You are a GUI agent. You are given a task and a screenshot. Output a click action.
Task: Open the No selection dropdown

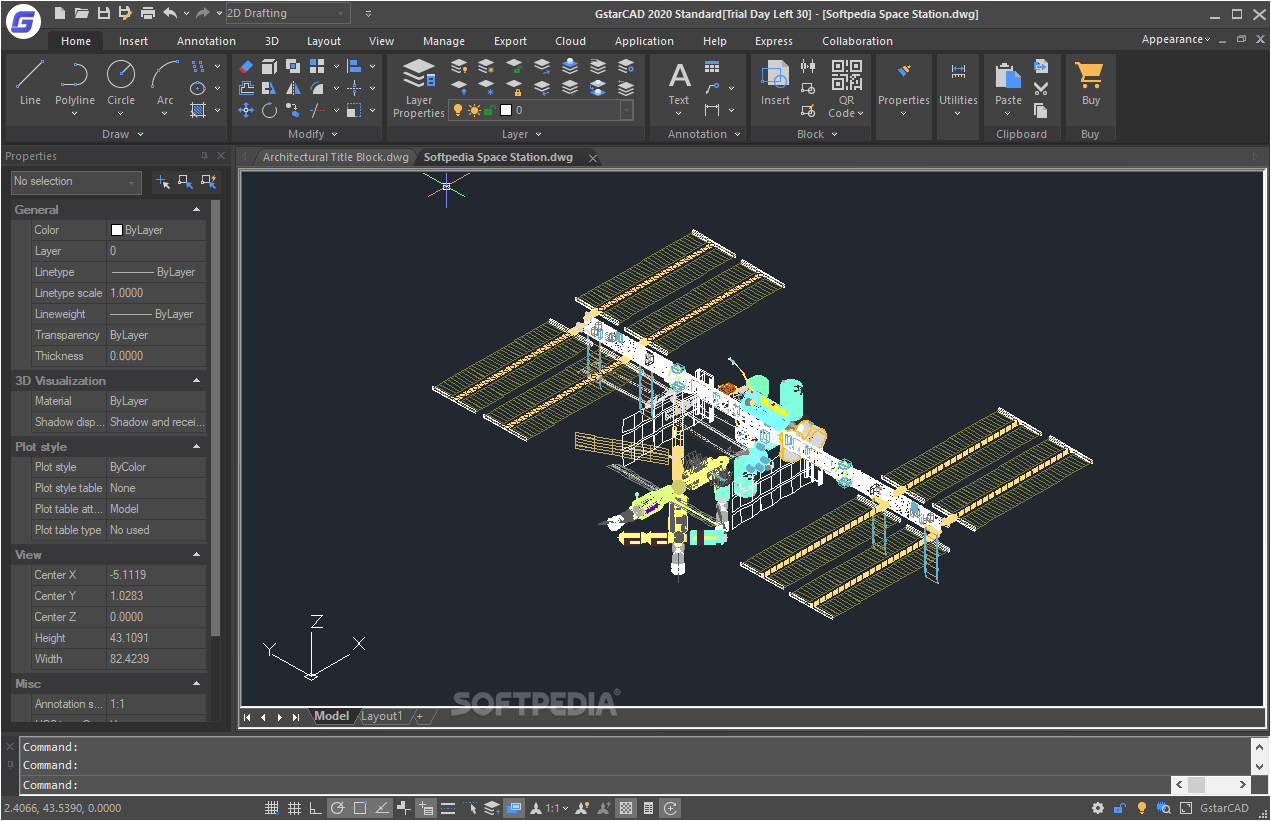76,182
